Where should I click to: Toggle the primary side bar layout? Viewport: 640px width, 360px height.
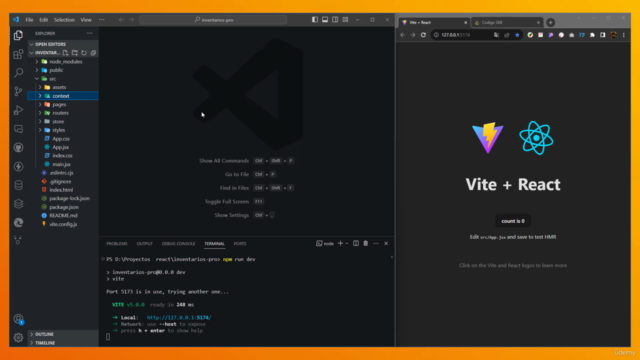[x=315, y=20]
